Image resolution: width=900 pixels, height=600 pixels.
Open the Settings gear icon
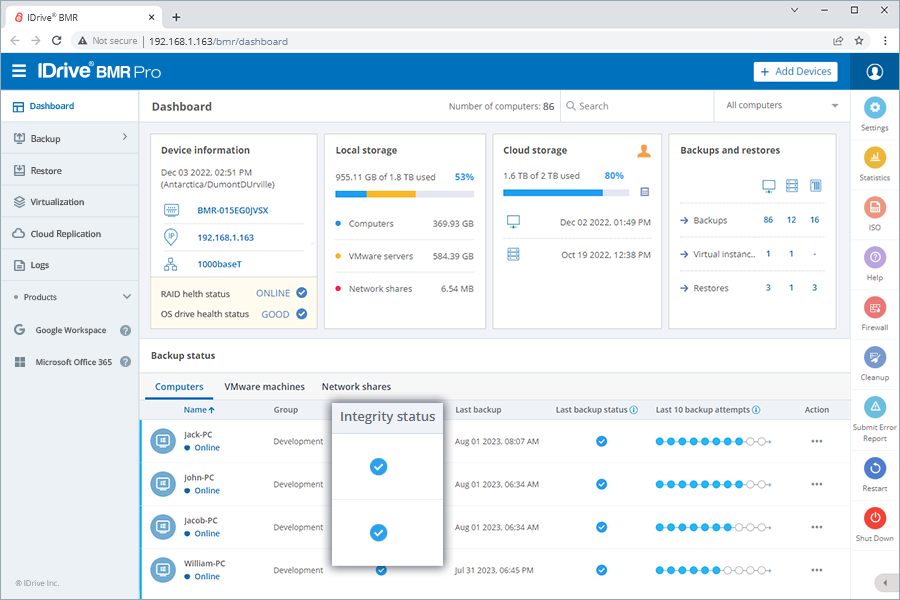pos(874,107)
